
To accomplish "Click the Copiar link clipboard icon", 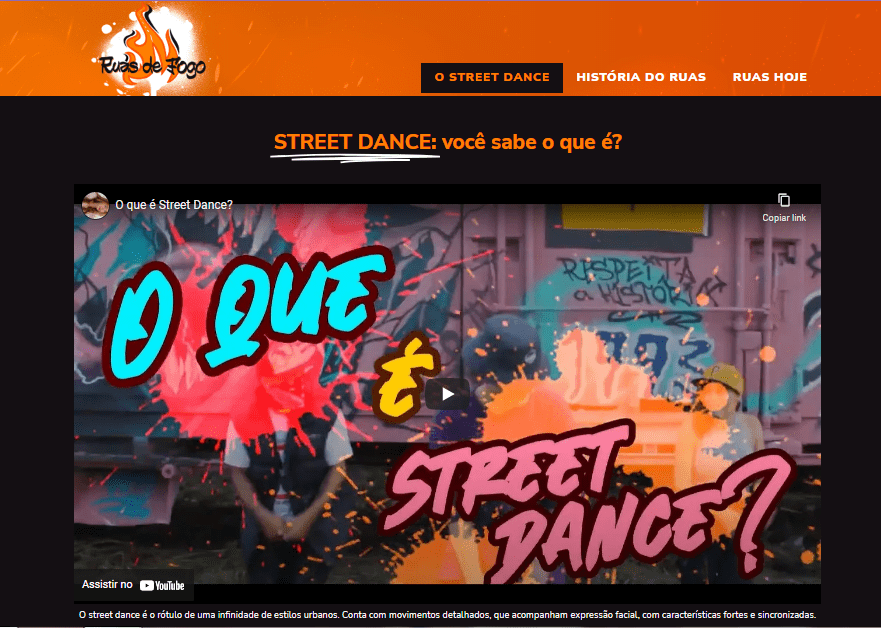I will point(784,200).
